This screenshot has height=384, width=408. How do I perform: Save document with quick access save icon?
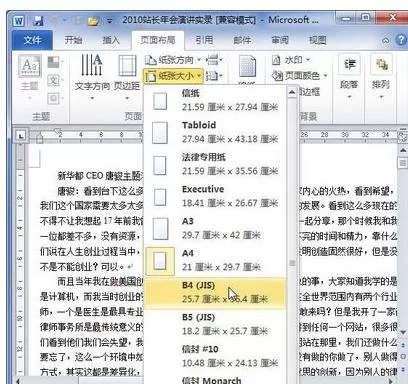point(39,21)
